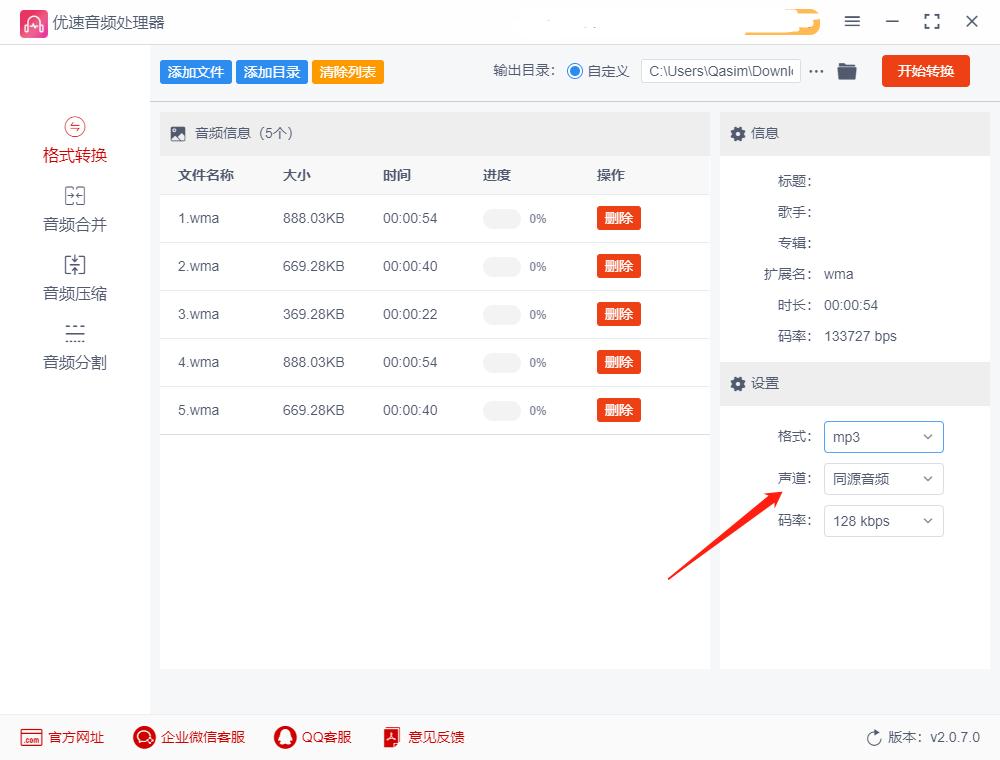The width and height of the screenshot is (1000, 760).
Task: Open the 官方网址 official website icon
Action: tap(33, 737)
